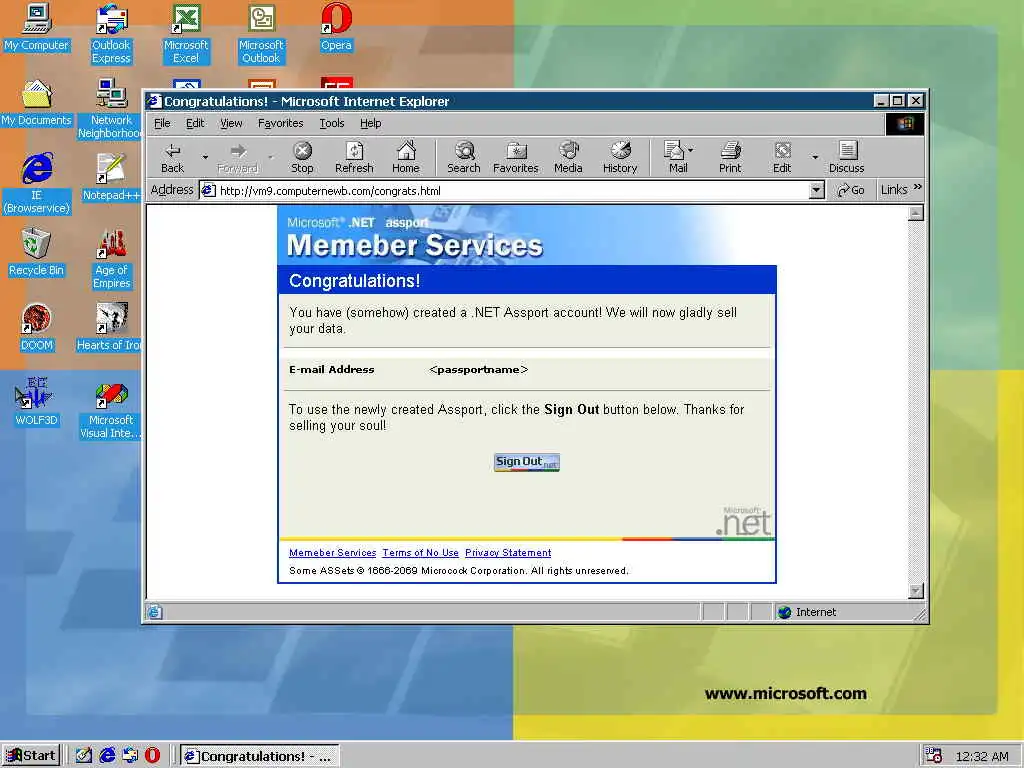Select Network Neighborhood desktop icon
The height and width of the screenshot is (768, 1024).
click(110, 108)
